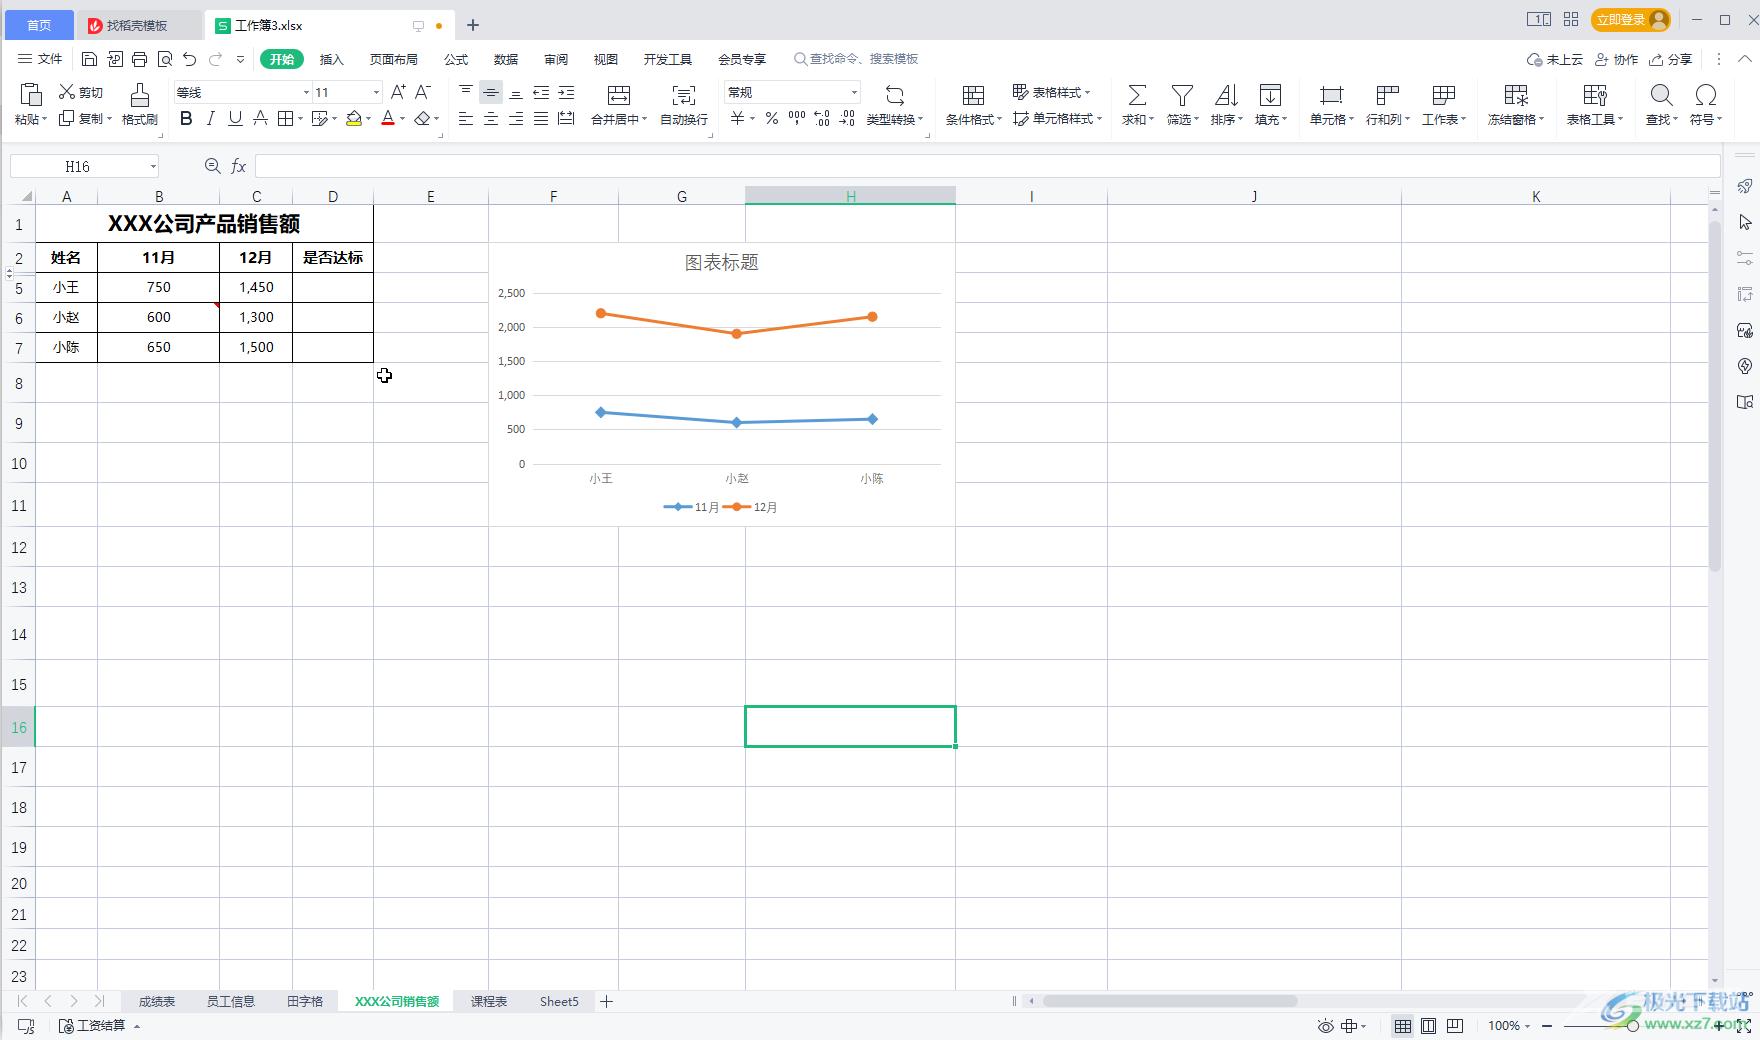Screen dimensions: 1760x1040
Task: Open the 数据 (Data) ribbon tab
Action: (506, 59)
